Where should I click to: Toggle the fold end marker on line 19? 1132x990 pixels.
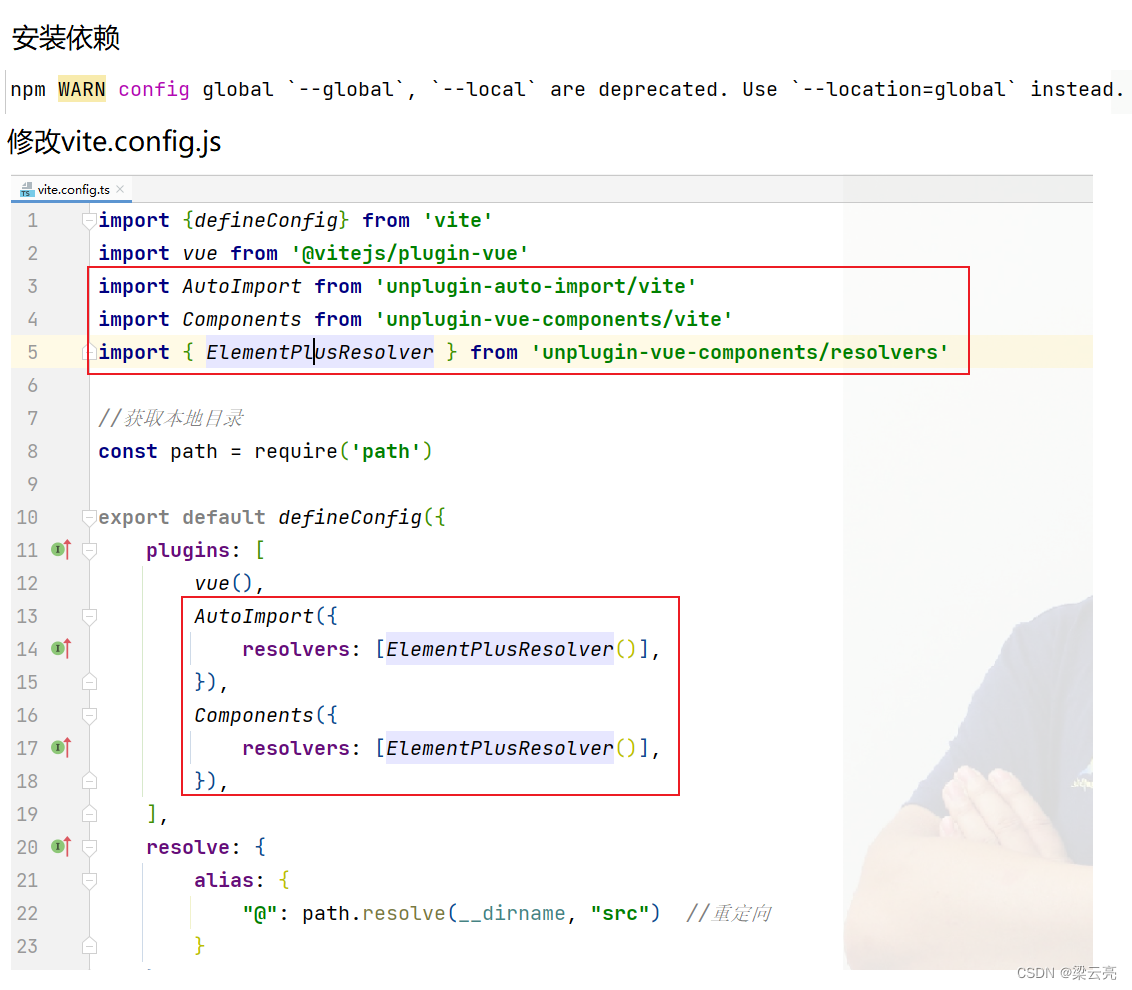[90, 814]
